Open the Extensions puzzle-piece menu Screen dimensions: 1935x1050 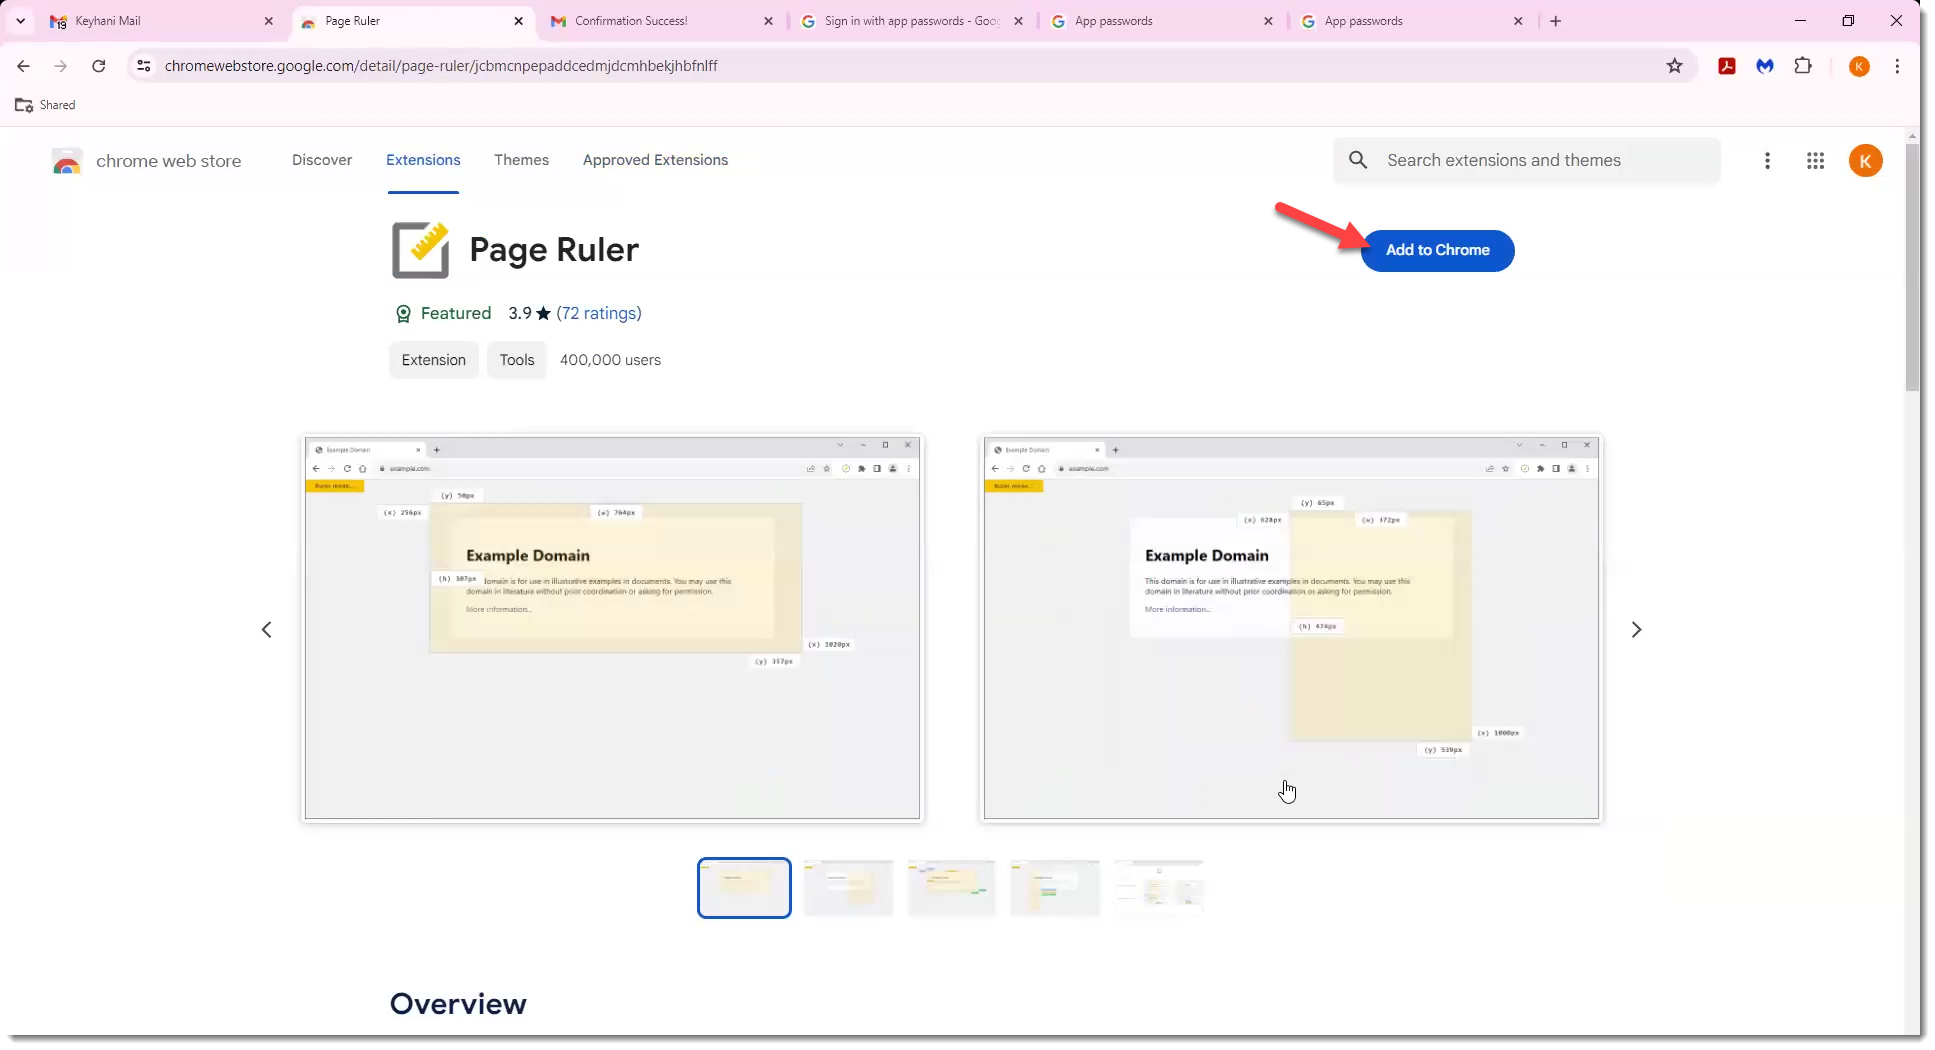click(x=1803, y=66)
